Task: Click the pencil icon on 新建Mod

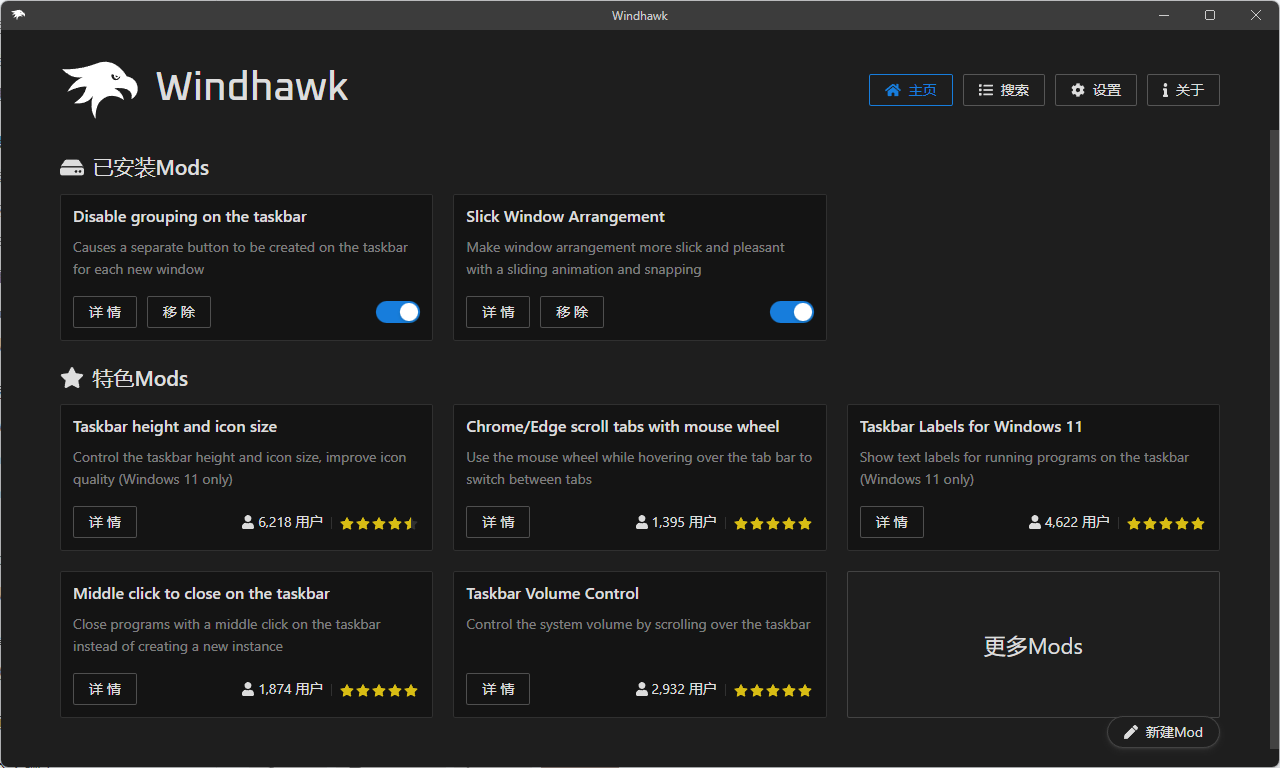Action: click(x=1131, y=732)
